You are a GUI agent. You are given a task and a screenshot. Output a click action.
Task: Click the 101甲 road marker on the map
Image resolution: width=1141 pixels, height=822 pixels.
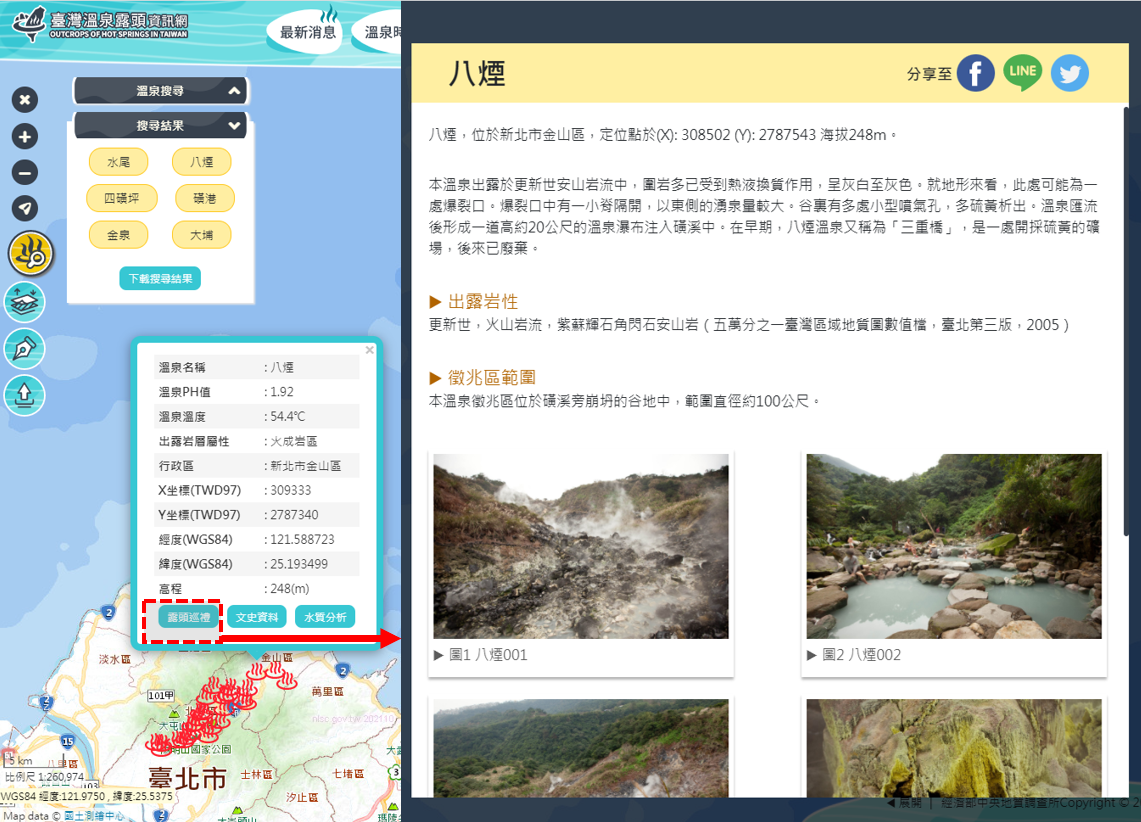(x=161, y=695)
